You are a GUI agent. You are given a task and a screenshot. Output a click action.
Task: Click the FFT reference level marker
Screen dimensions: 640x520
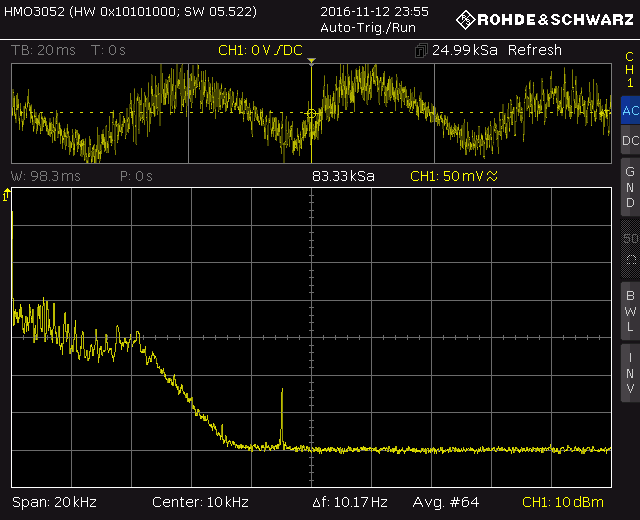coord(7,196)
